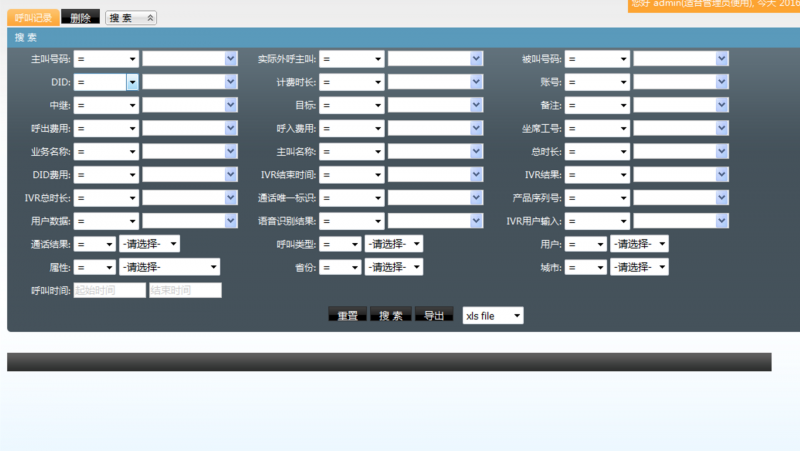The width and height of the screenshot is (800, 451).
Task: Switch to the 呼叫记录 tab
Action: click(33, 18)
